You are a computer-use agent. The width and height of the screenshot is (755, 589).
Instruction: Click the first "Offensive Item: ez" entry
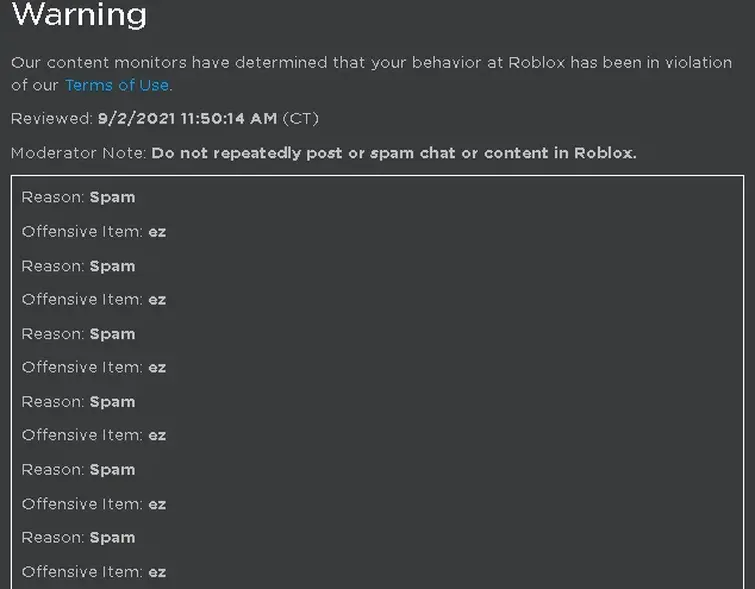94,231
